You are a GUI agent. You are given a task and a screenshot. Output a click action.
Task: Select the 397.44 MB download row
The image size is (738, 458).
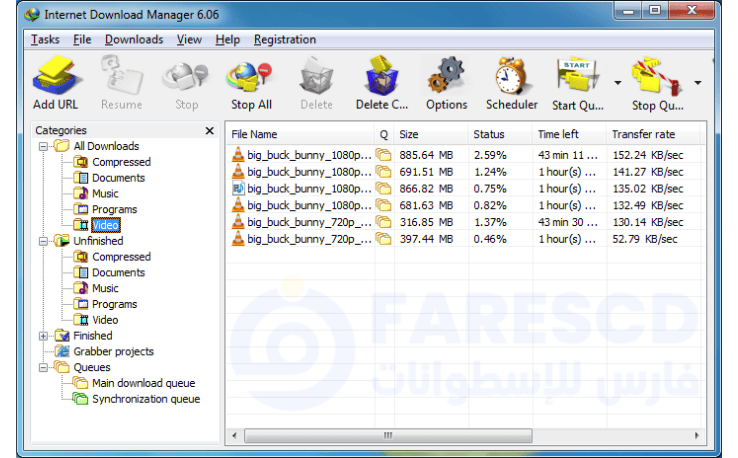click(465, 239)
